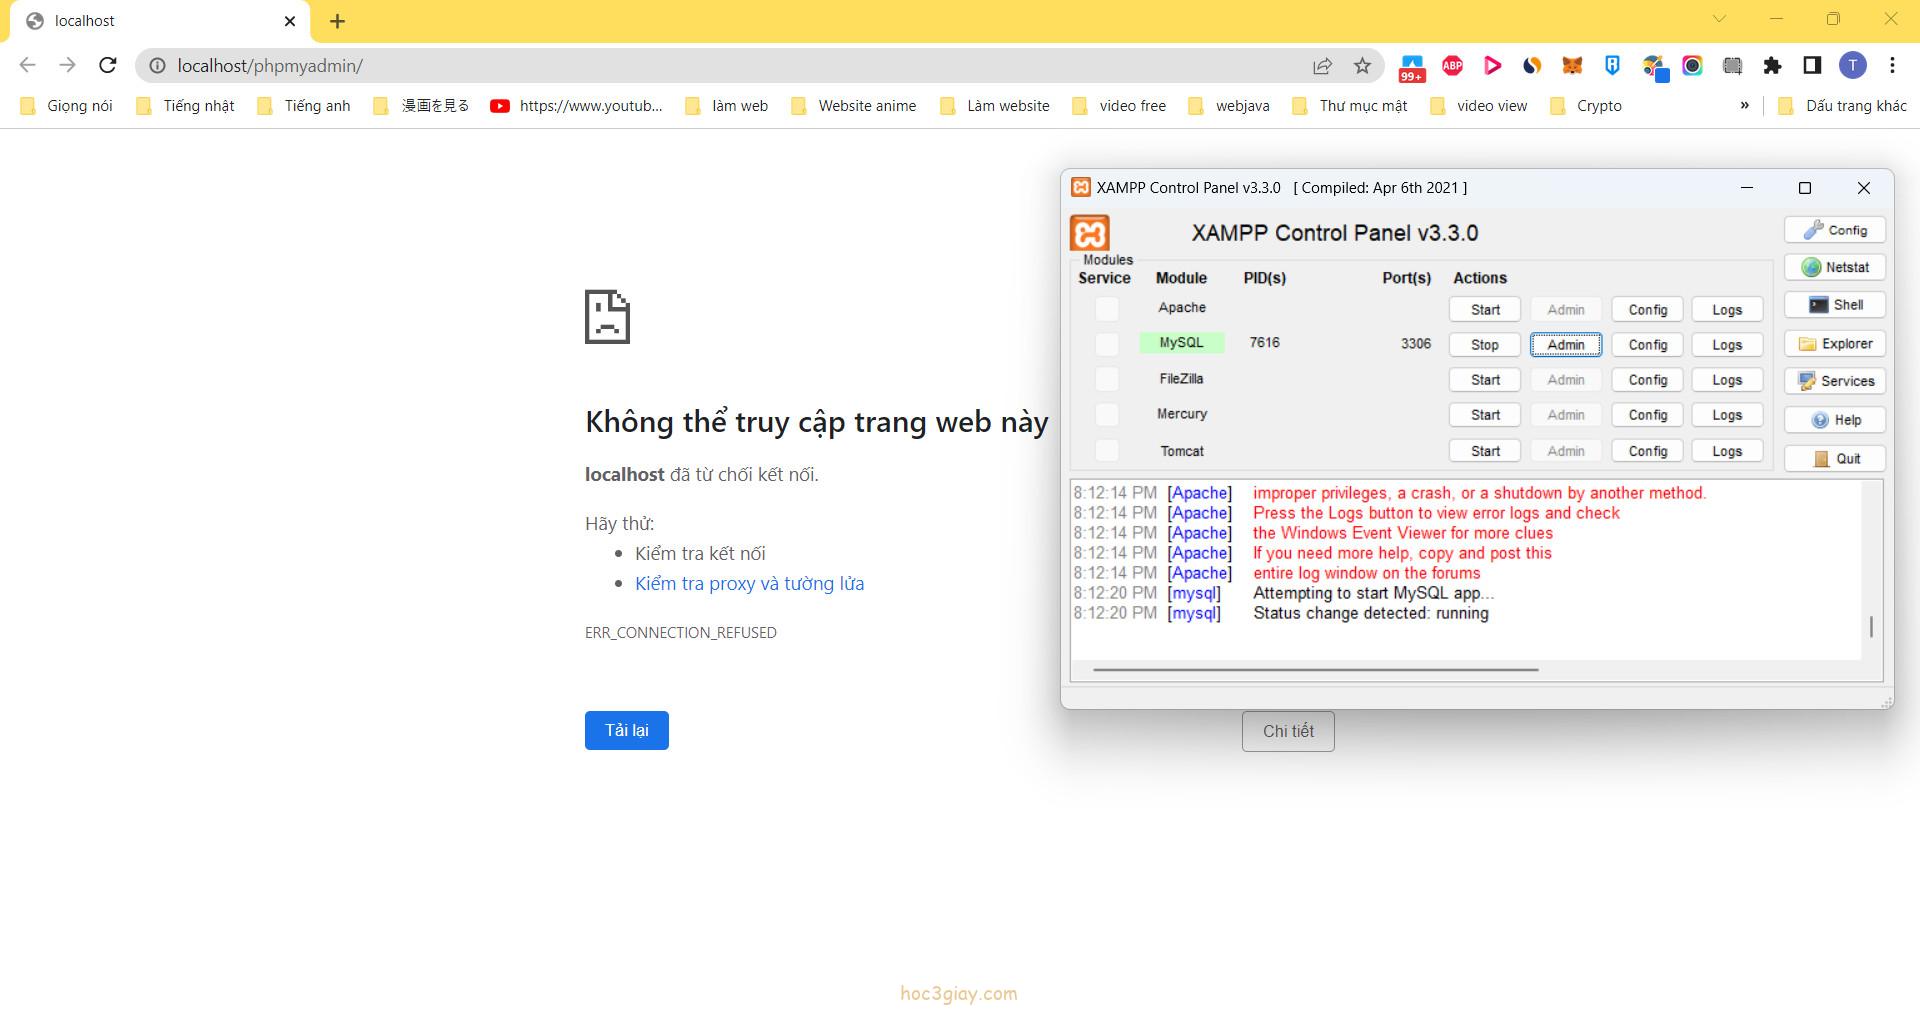Follow Kiểm tra proxy và tường lửa link
The image size is (1920, 1015).
(x=749, y=583)
